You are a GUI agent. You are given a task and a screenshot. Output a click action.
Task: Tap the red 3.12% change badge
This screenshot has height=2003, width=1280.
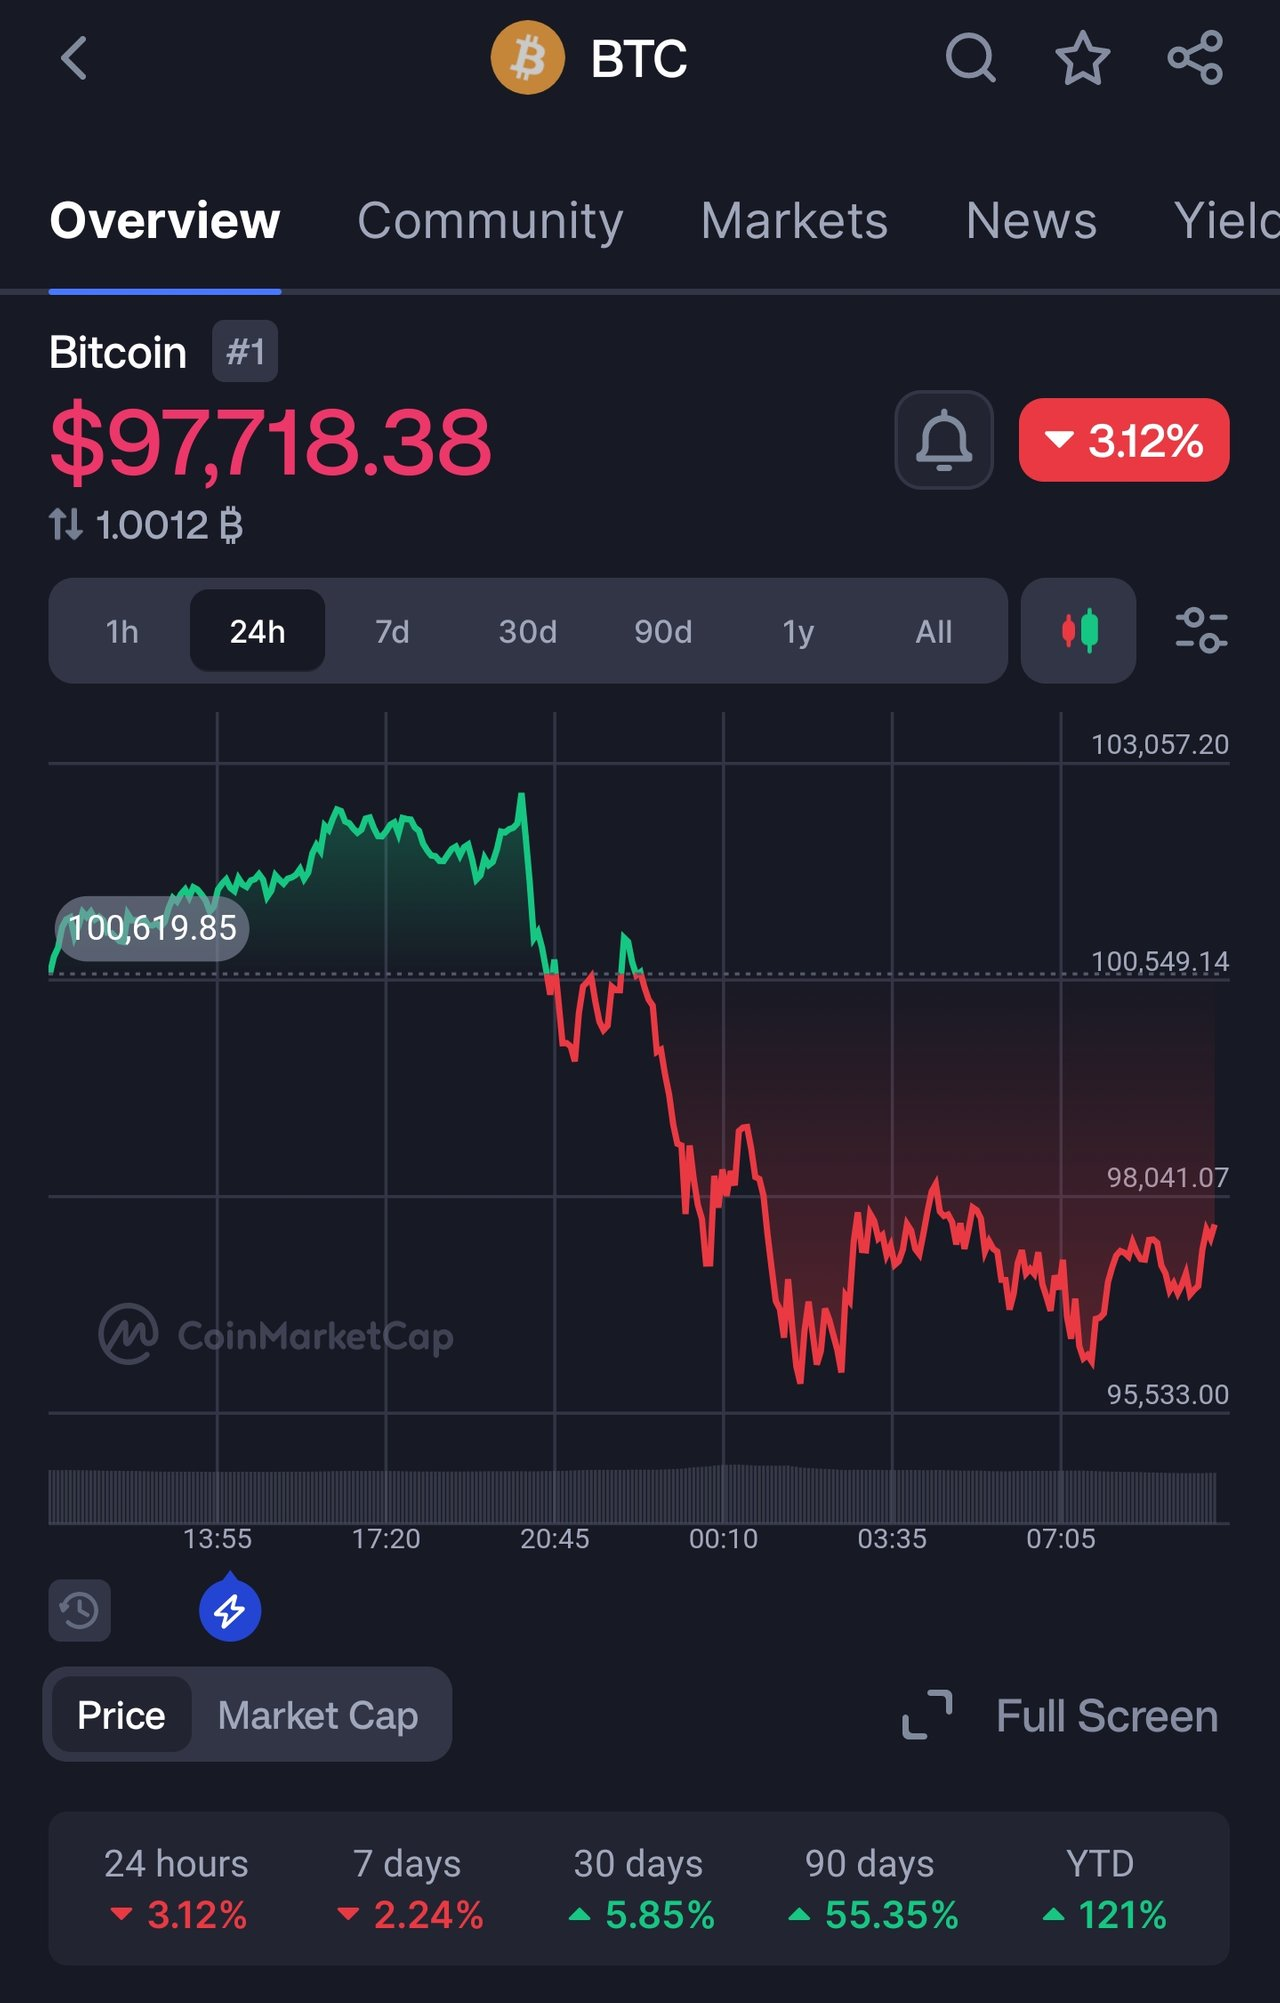coord(1123,440)
